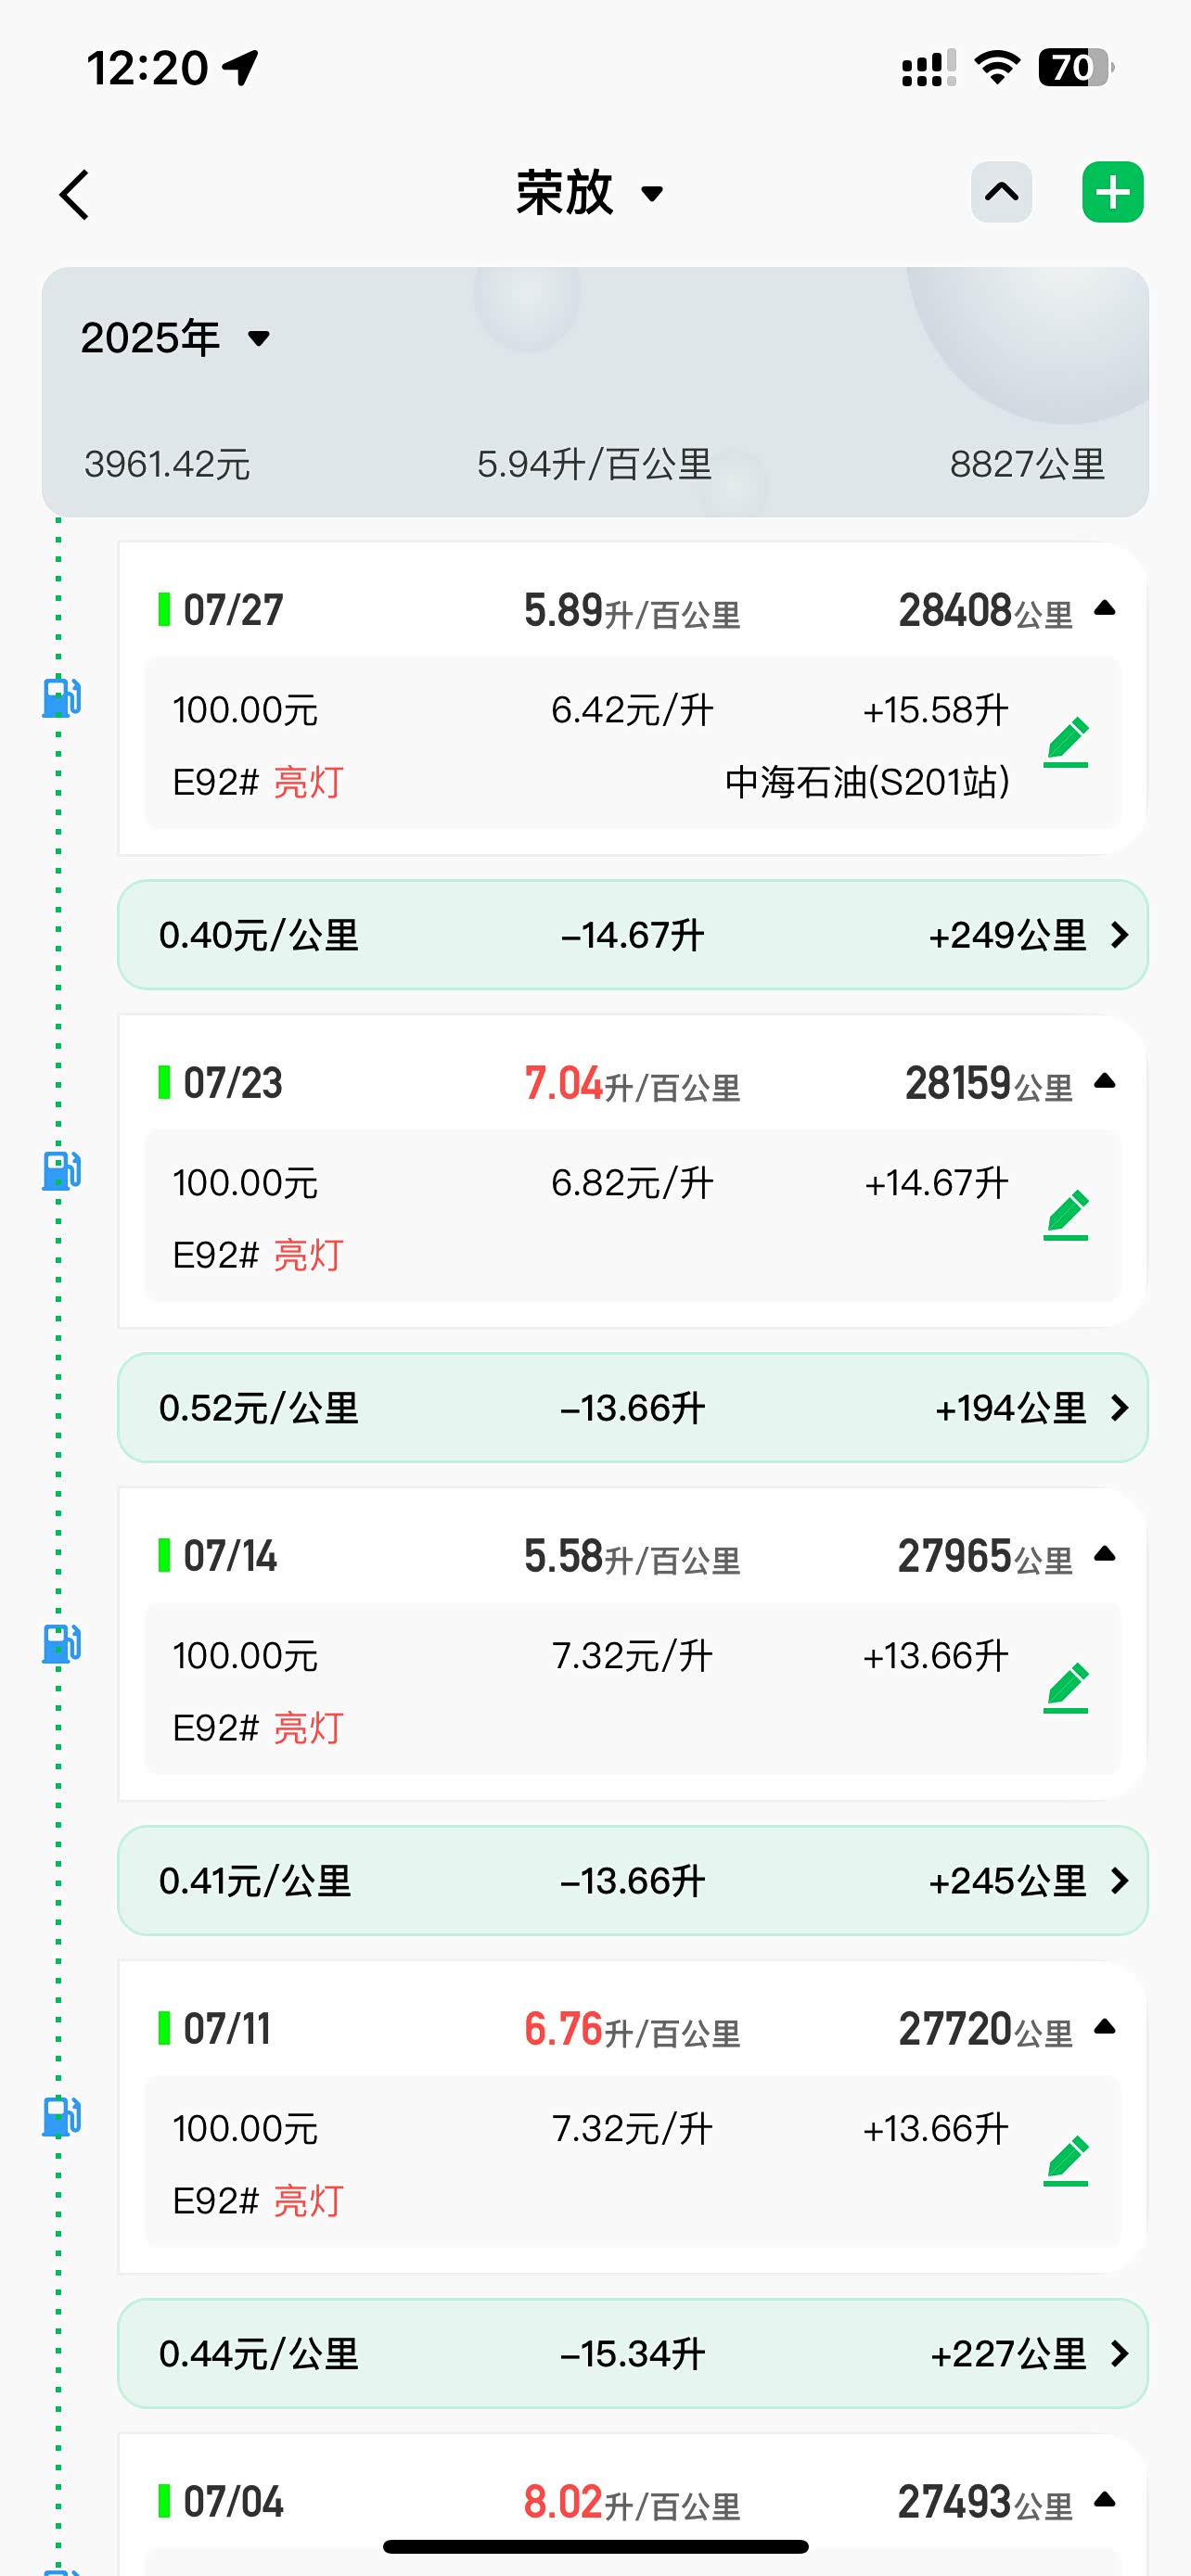Add a new fuel record with plus button
The width and height of the screenshot is (1191, 2576).
pos(1112,192)
